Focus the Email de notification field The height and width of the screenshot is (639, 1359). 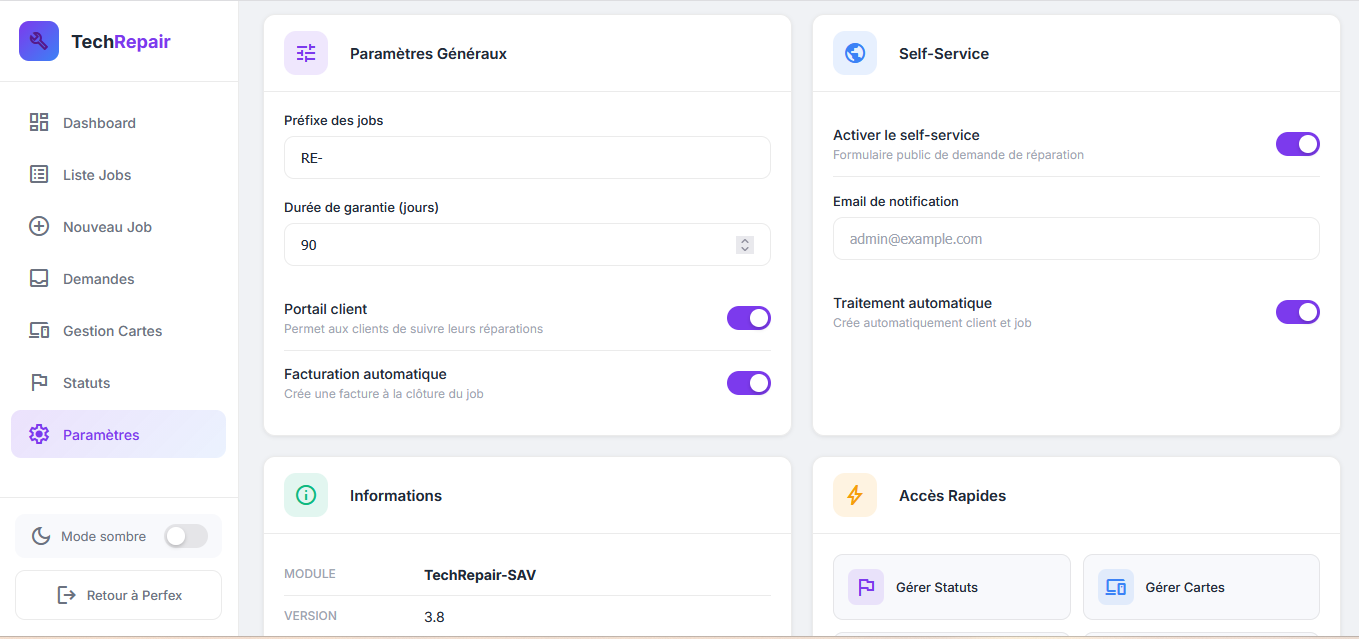1075,239
